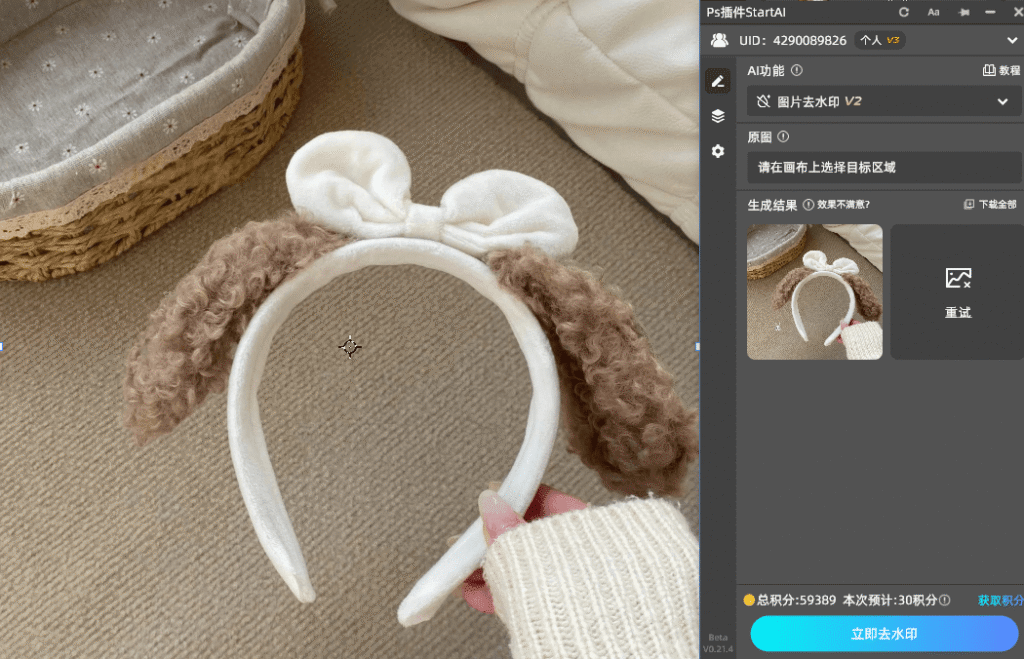Click 重试 on the failed result
Image resolution: width=1024 pixels, height=659 pixels.
click(x=957, y=292)
